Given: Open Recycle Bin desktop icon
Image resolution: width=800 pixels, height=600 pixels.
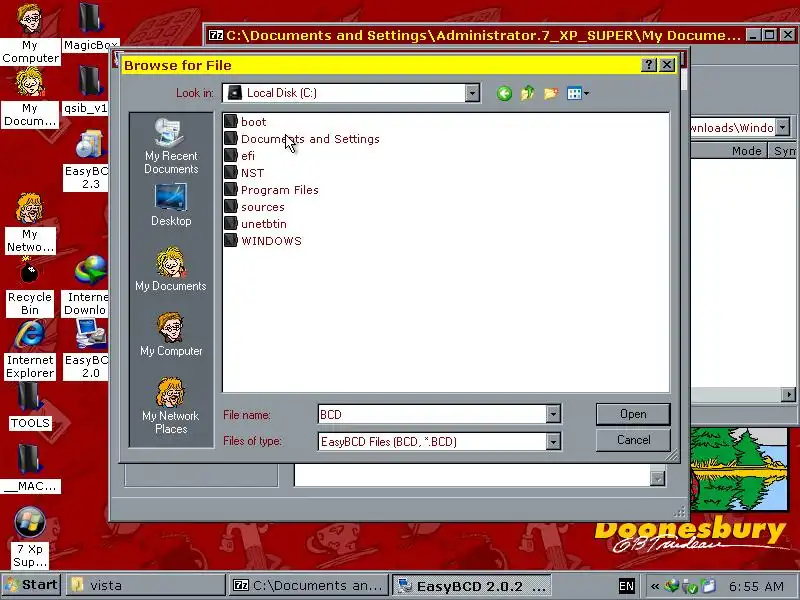Looking at the screenshot, I should pyautogui.click(x=30, y=287).
